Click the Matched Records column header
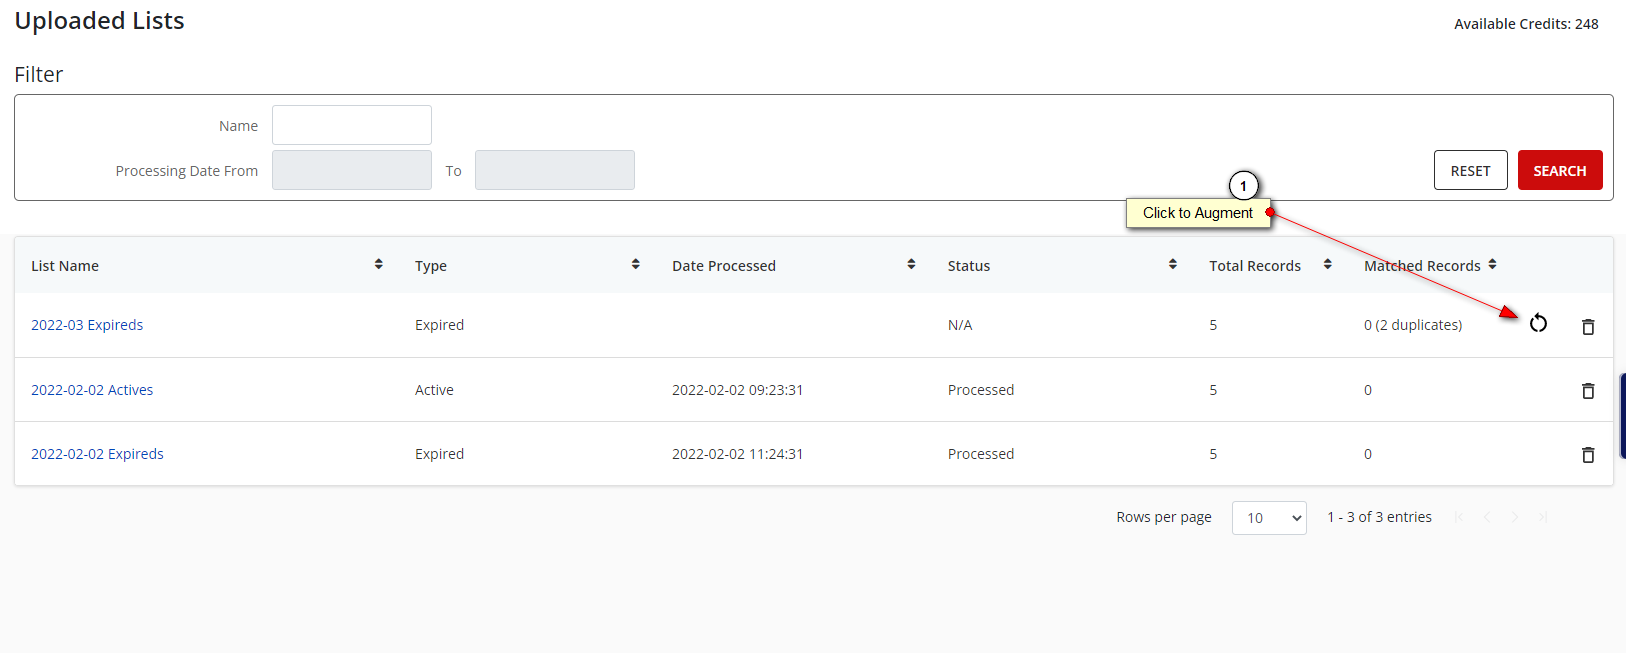This screenshot has width=1626, height=653. coord(1422,266)
